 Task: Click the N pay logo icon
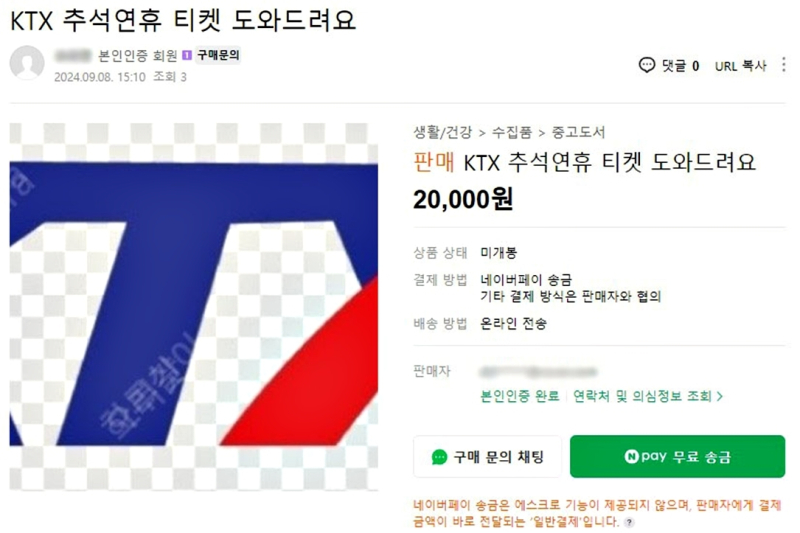631,456
